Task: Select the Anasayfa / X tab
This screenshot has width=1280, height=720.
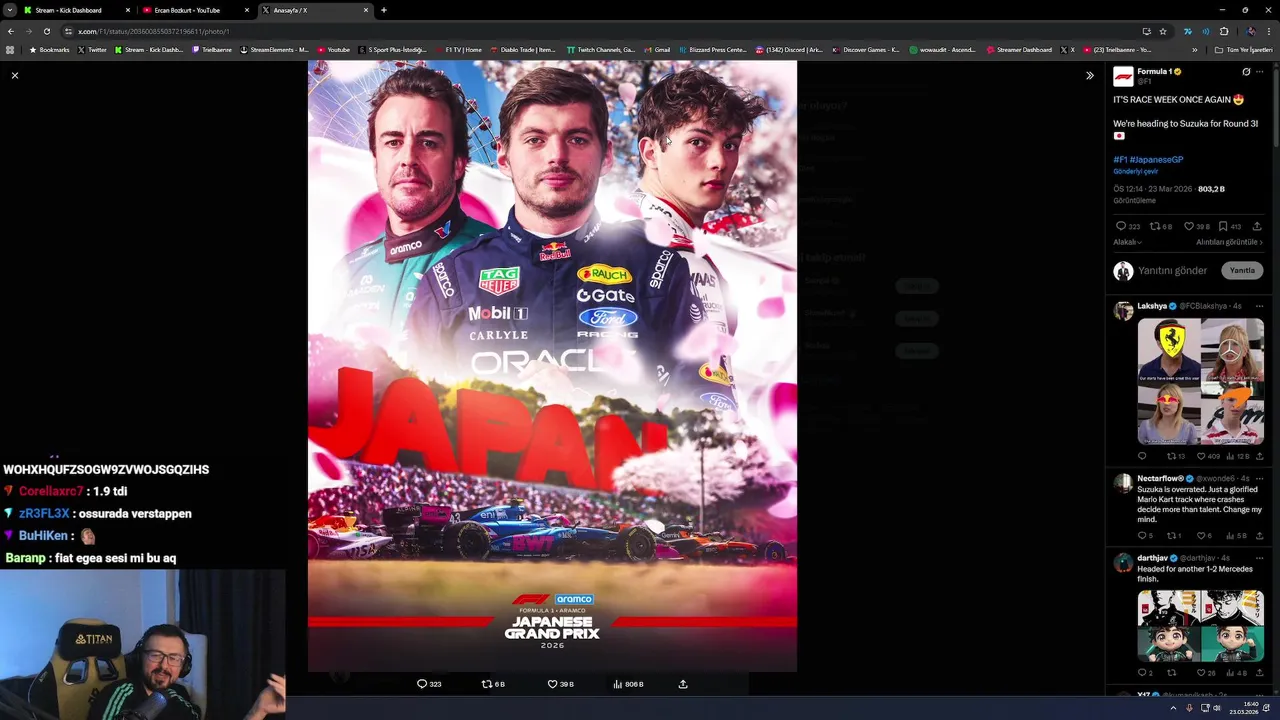Action: click(x=314, y=10)
